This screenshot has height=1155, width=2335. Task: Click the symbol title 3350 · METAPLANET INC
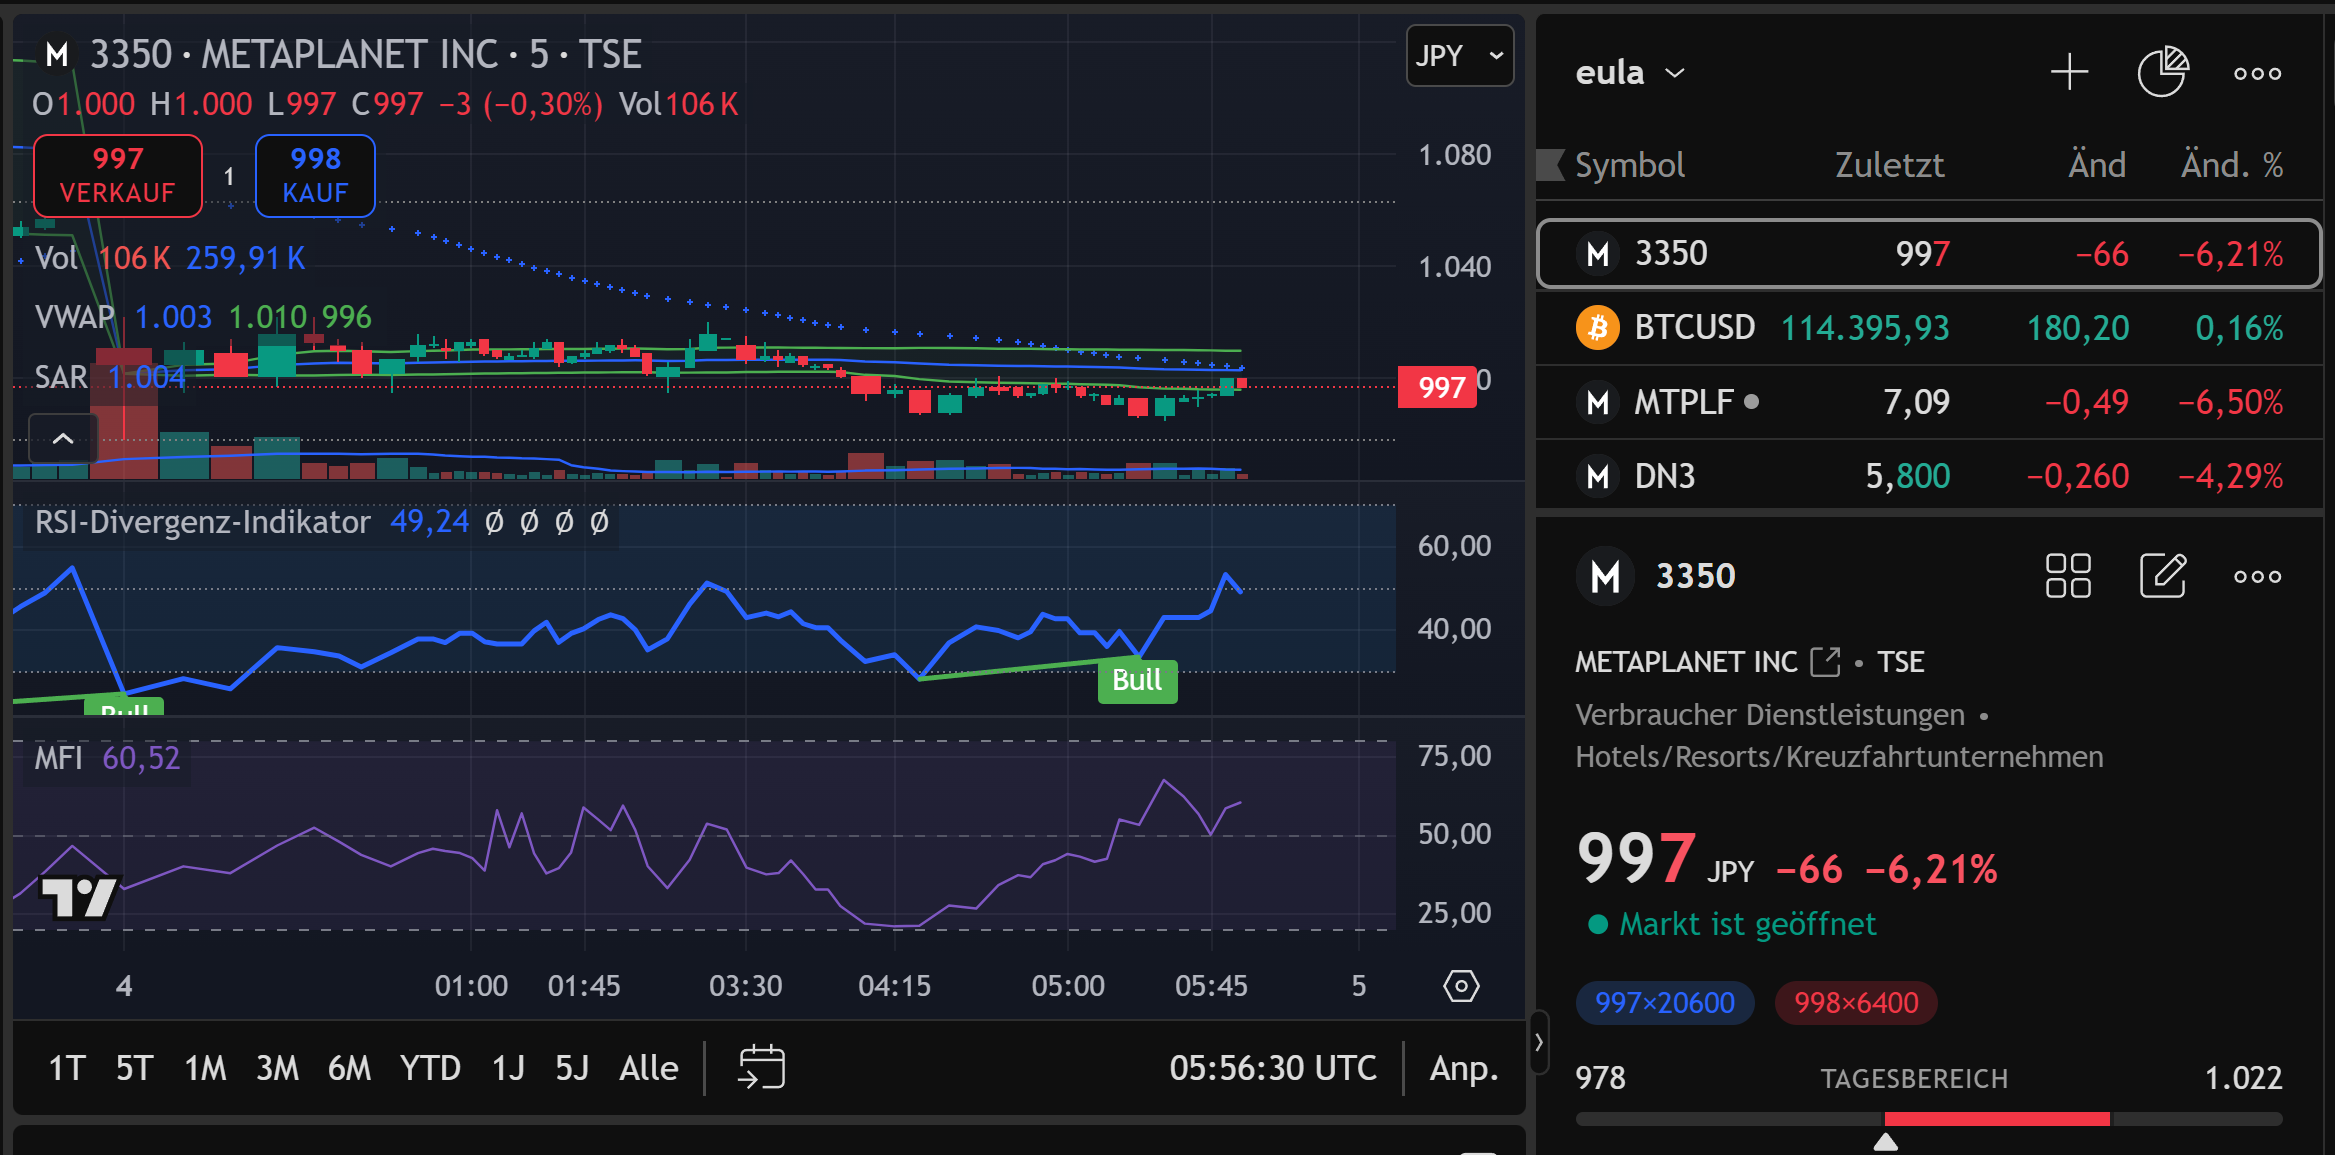294,55
